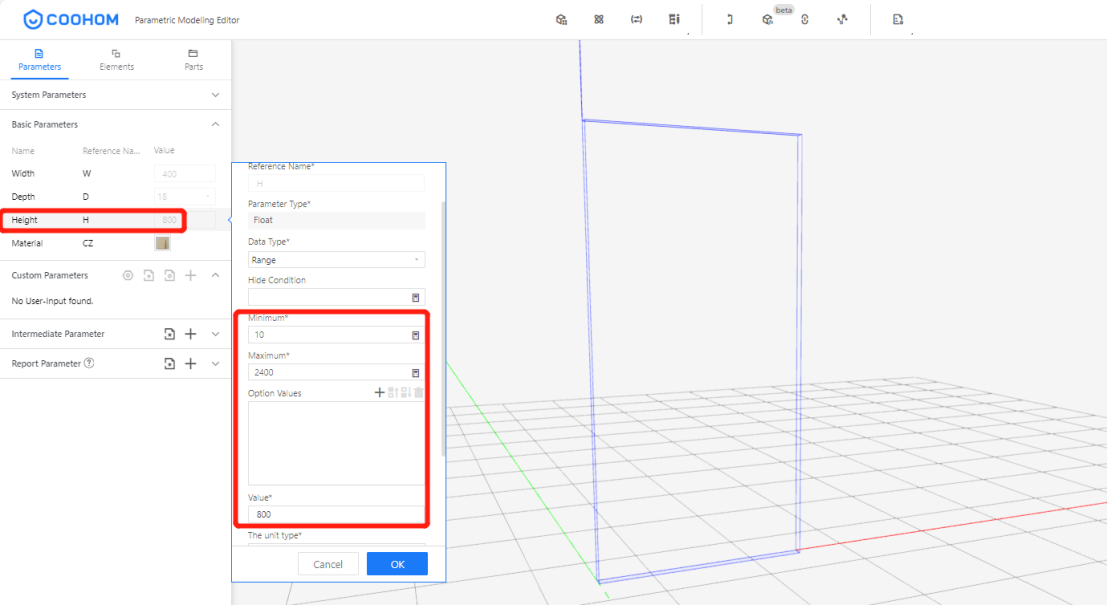
Task: Click the Hide Condition calculator icon
Action: tap(416, 298)
